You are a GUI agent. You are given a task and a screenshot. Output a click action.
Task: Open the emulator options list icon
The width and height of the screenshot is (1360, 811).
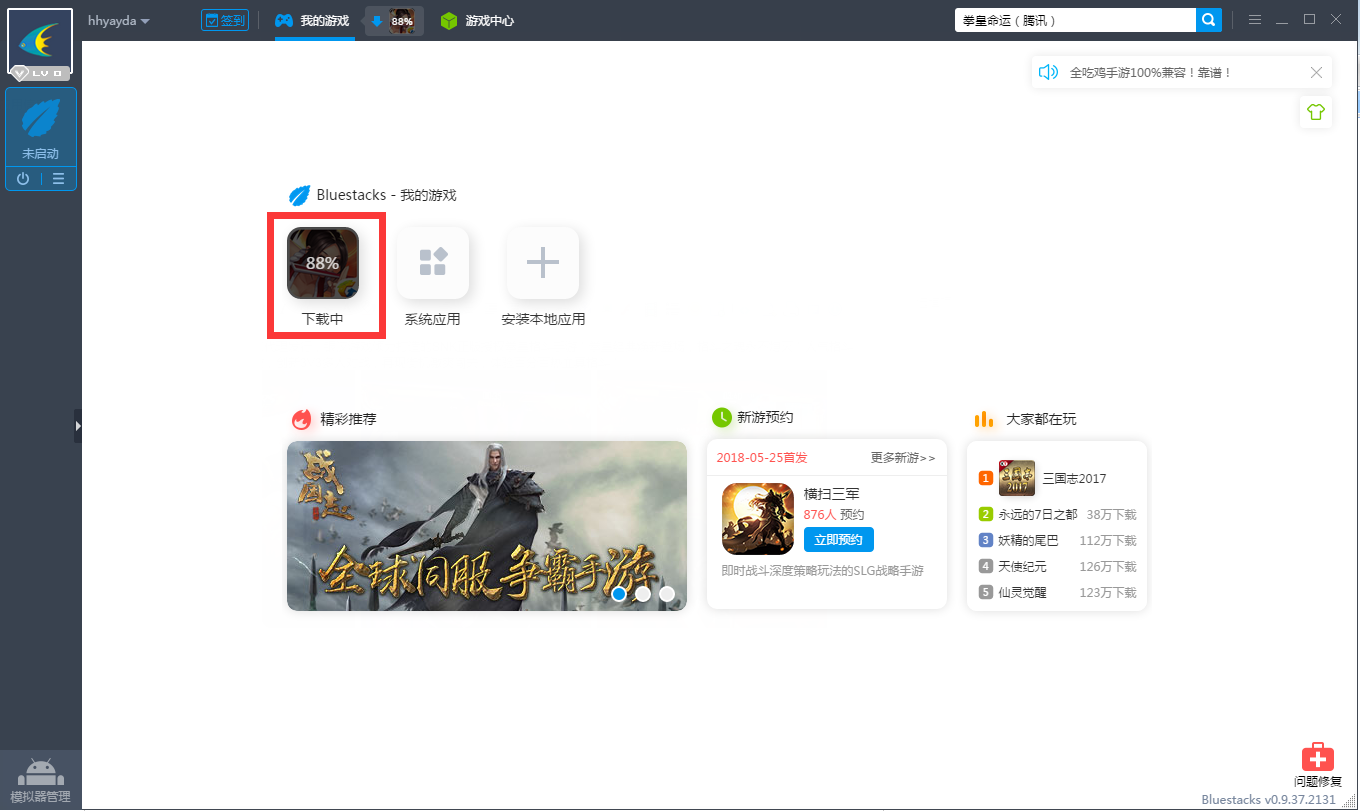click(x=59, y=179)
